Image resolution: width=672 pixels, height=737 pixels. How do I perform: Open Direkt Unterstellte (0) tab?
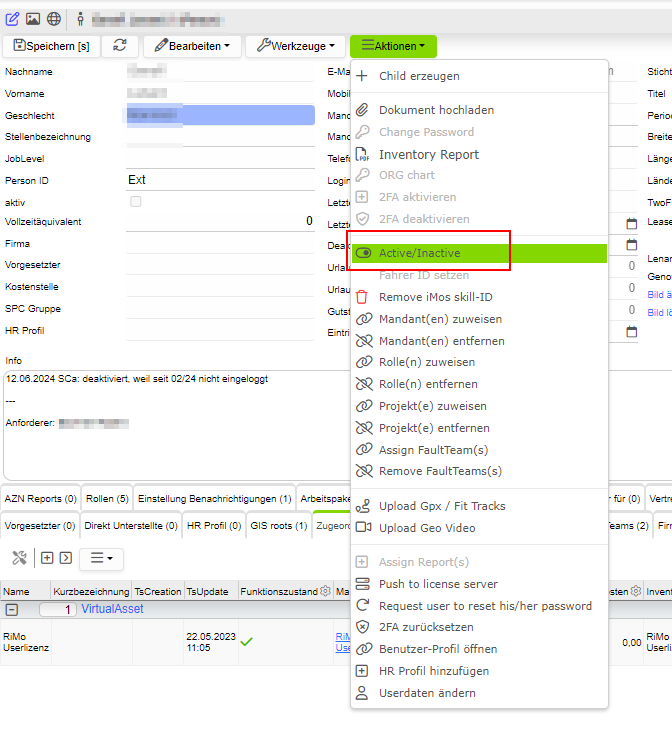click(131, 526)
